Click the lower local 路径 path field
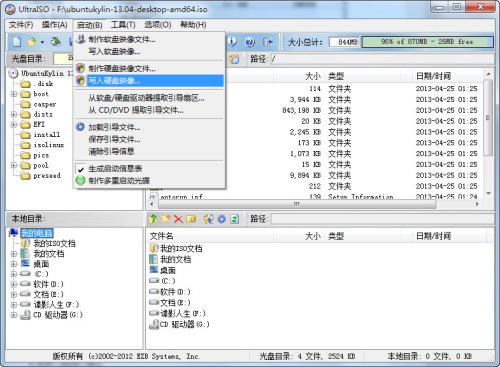The height and width of the screenshot is (367, 500). pos(382,219)
